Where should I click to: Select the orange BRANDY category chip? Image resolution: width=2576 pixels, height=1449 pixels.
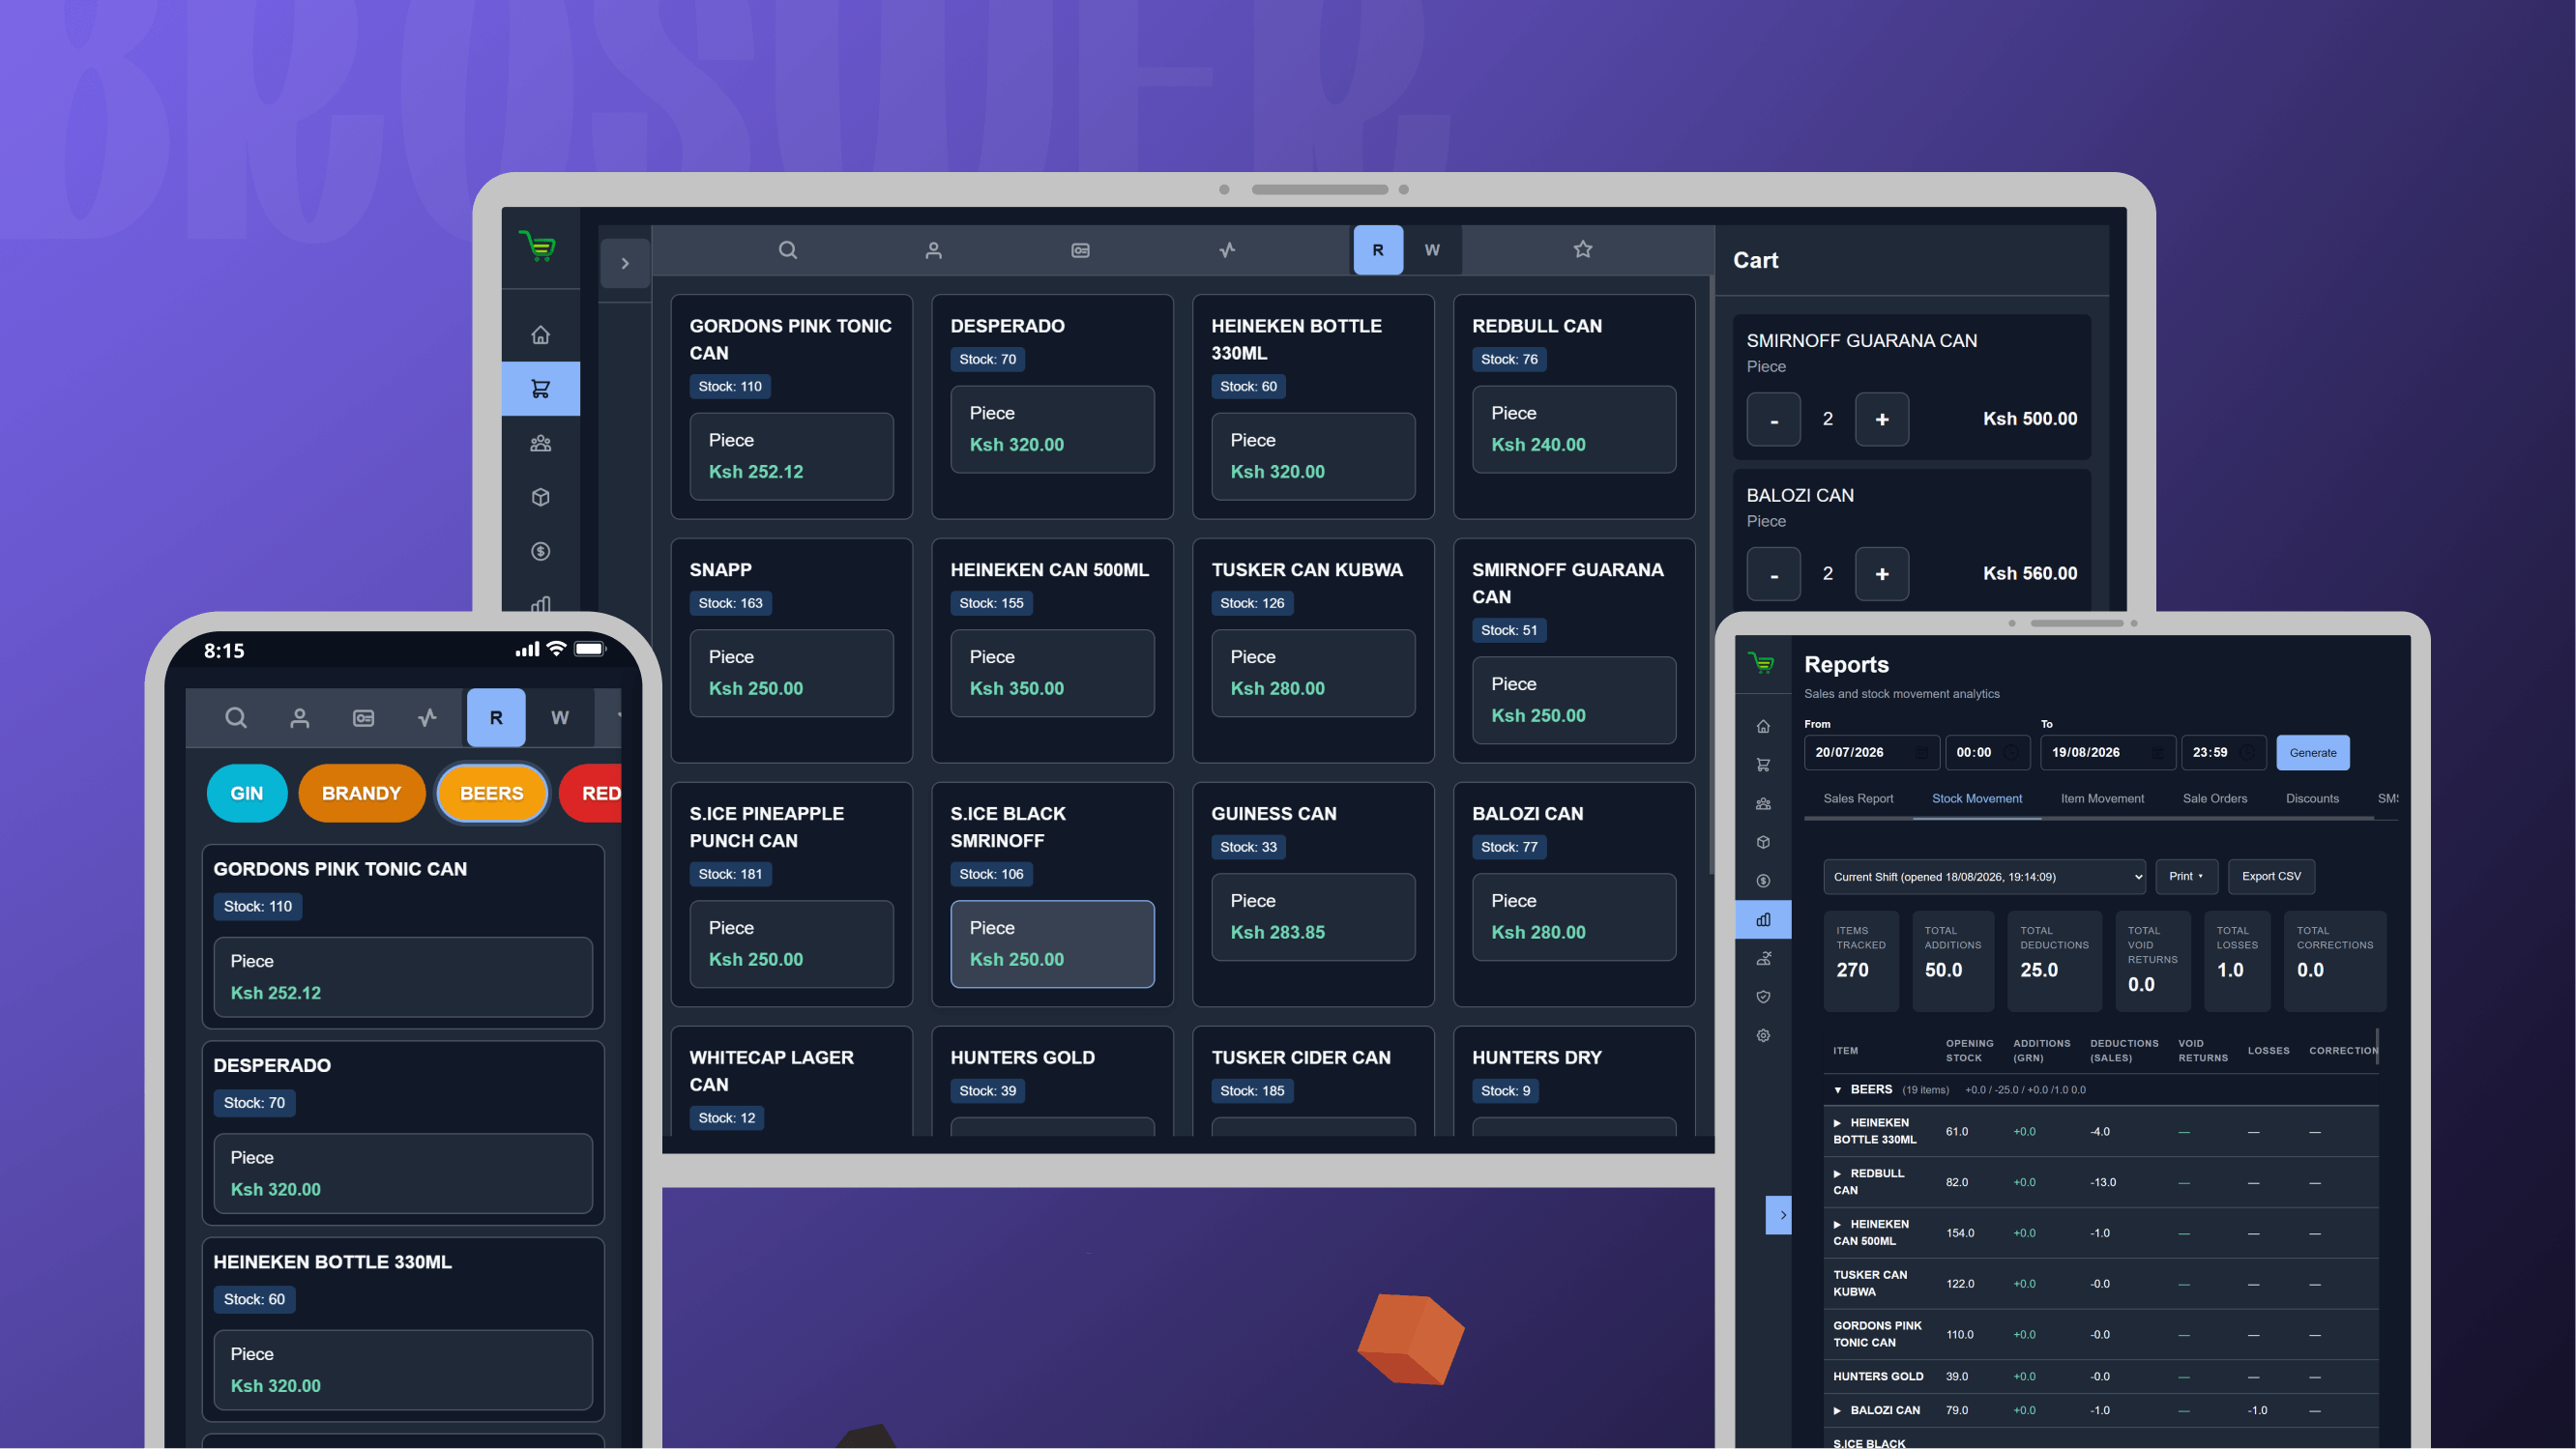[361, 793]
